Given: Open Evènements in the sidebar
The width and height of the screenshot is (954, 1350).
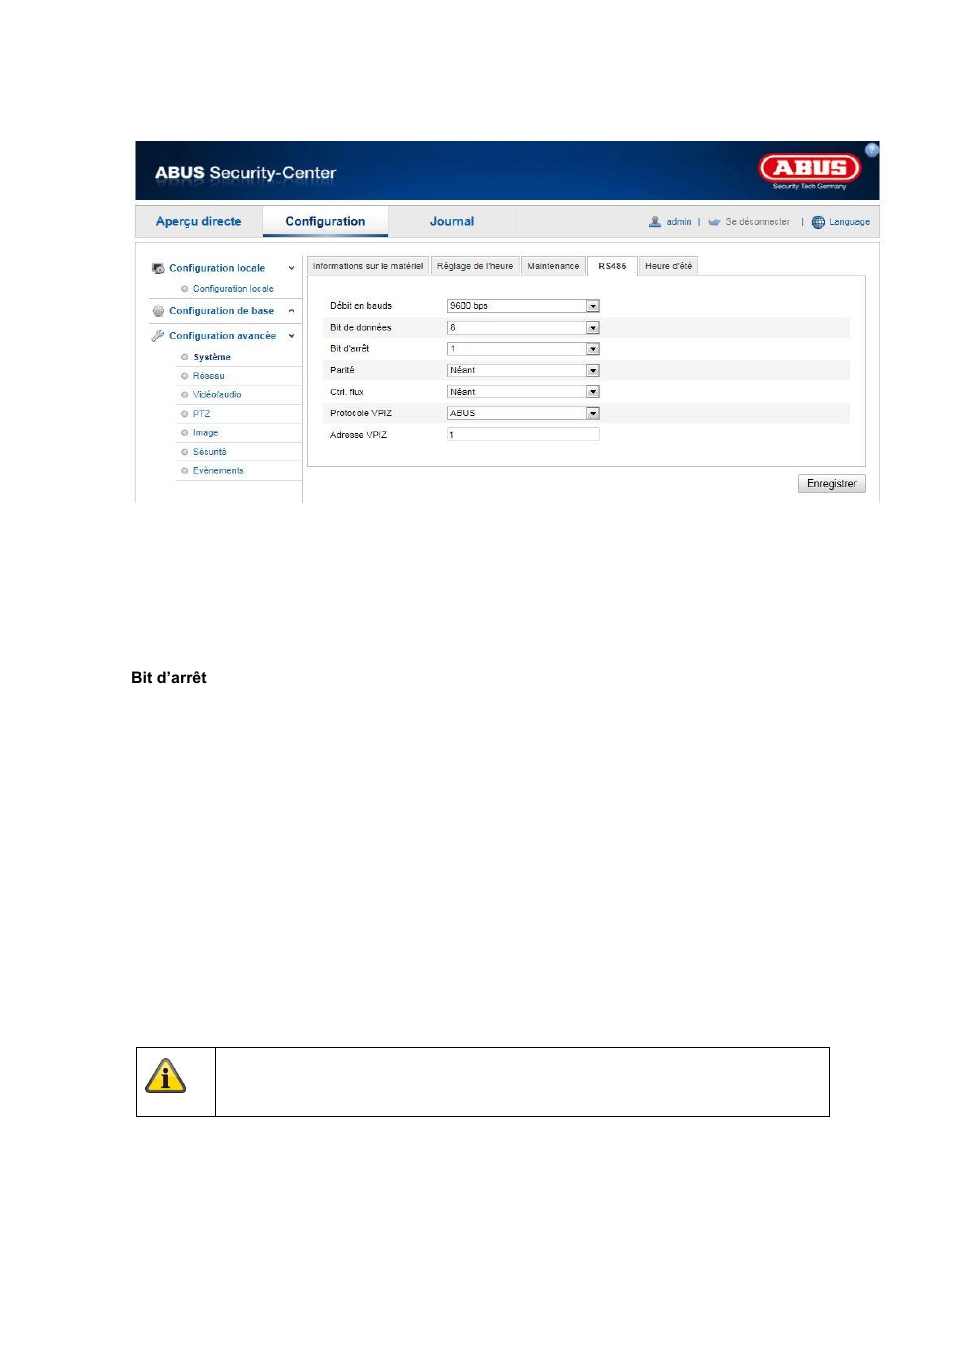Looking at the screenshot, I should click(x=218, y=471).
